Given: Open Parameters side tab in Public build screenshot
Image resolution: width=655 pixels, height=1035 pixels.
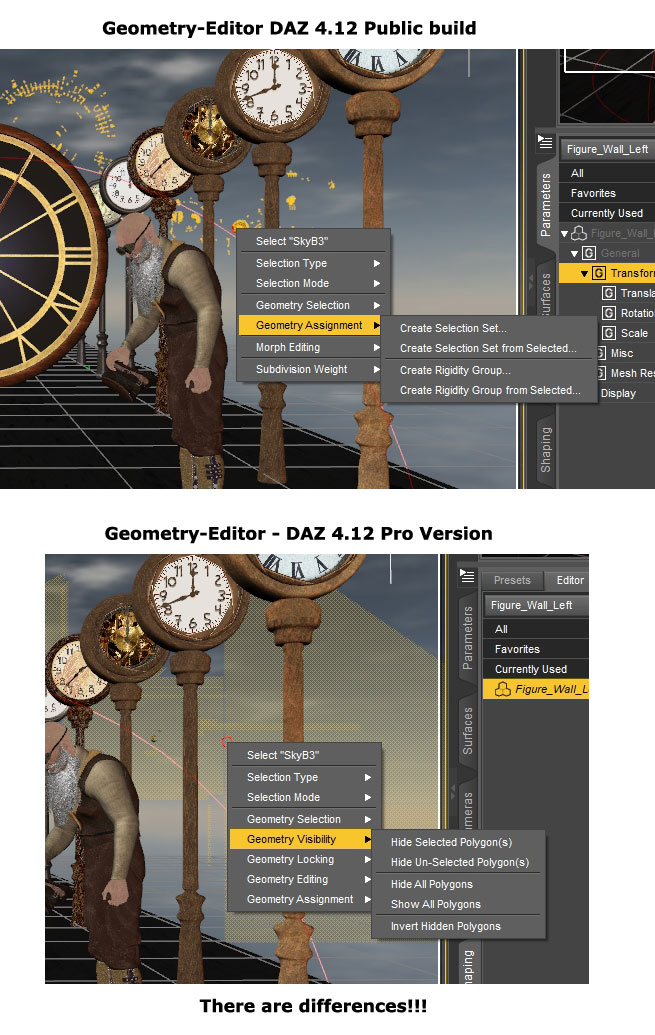Looking at the screenshot, I should [545, 205].
